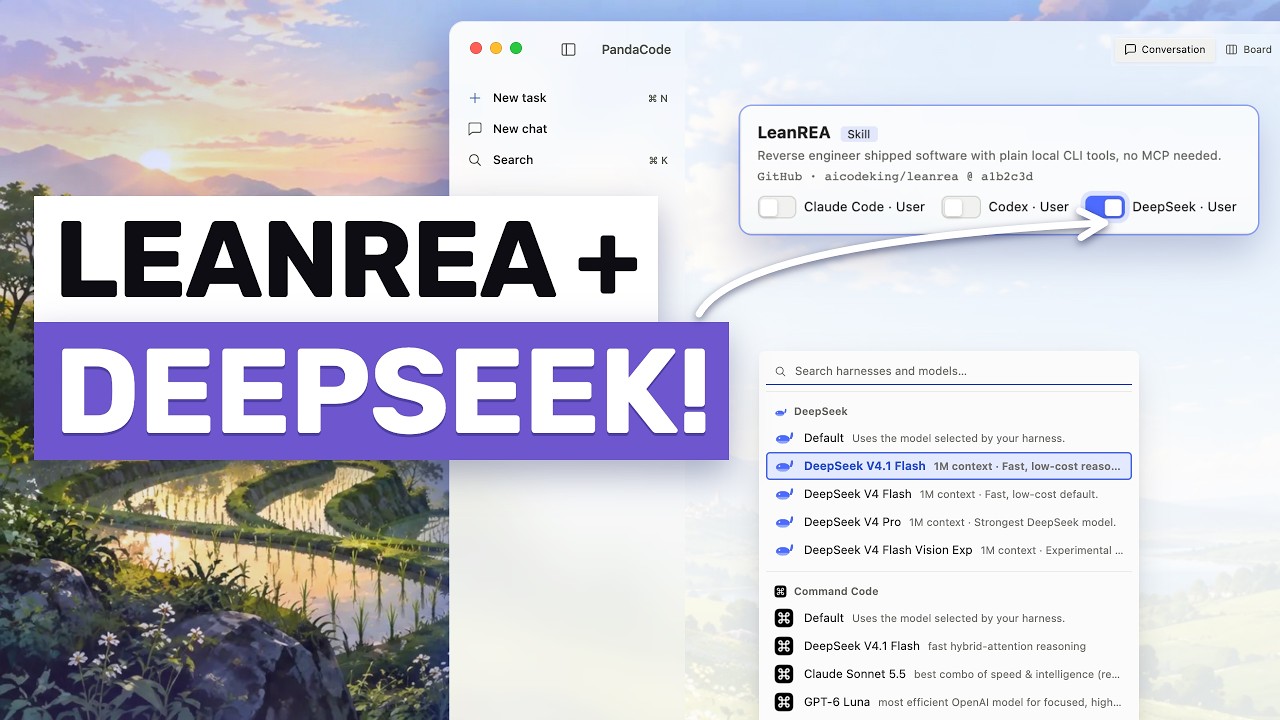The image size is (1280, 720).
Task: Enable the Claude Code · User toggle
Action: (777, 207)
